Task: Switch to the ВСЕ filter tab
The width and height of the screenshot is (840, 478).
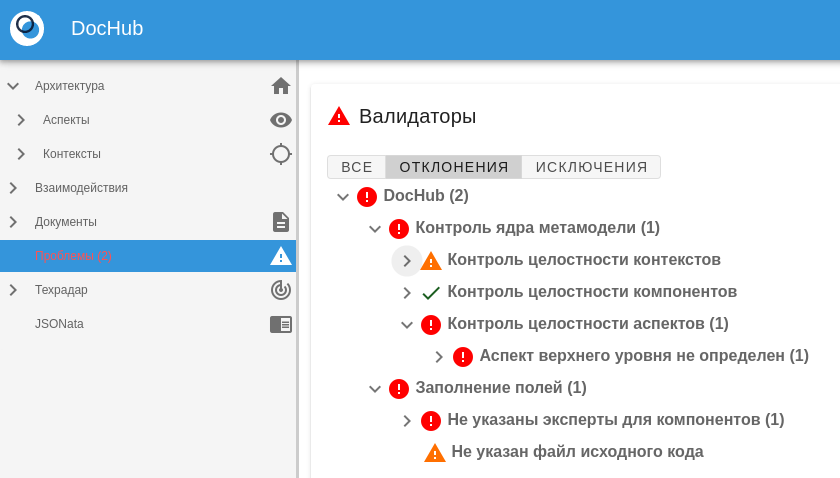Action: (x=357, y=167)
